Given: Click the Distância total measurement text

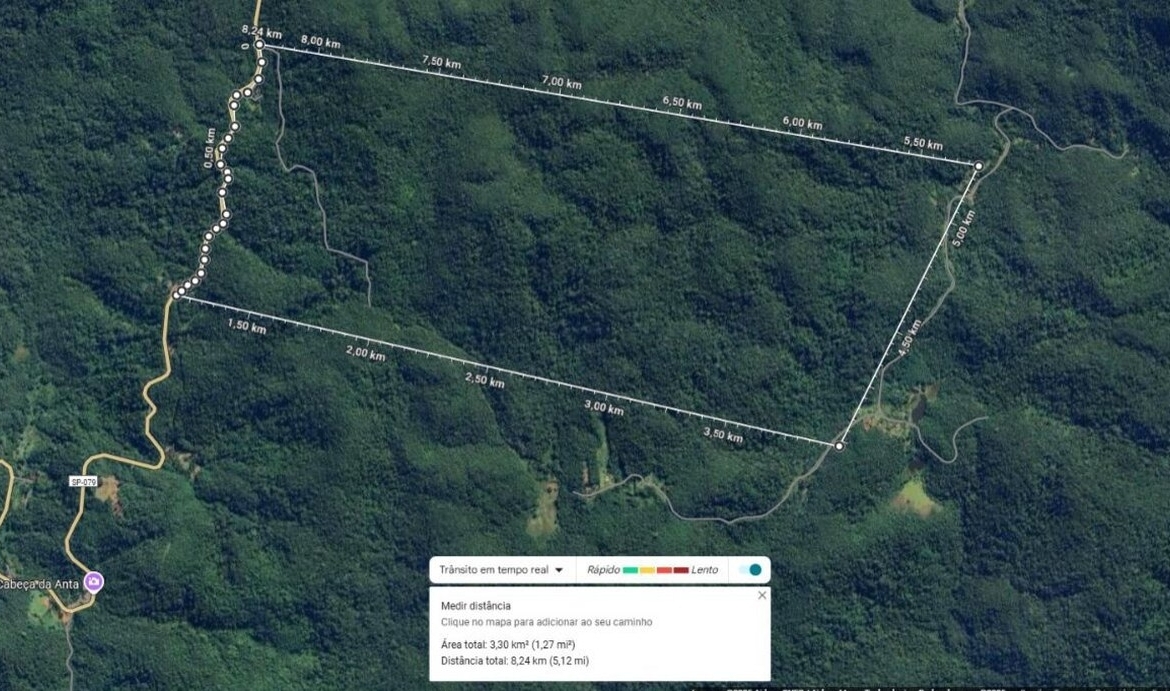Looking at the screenshot, I should tap(515, 661).
